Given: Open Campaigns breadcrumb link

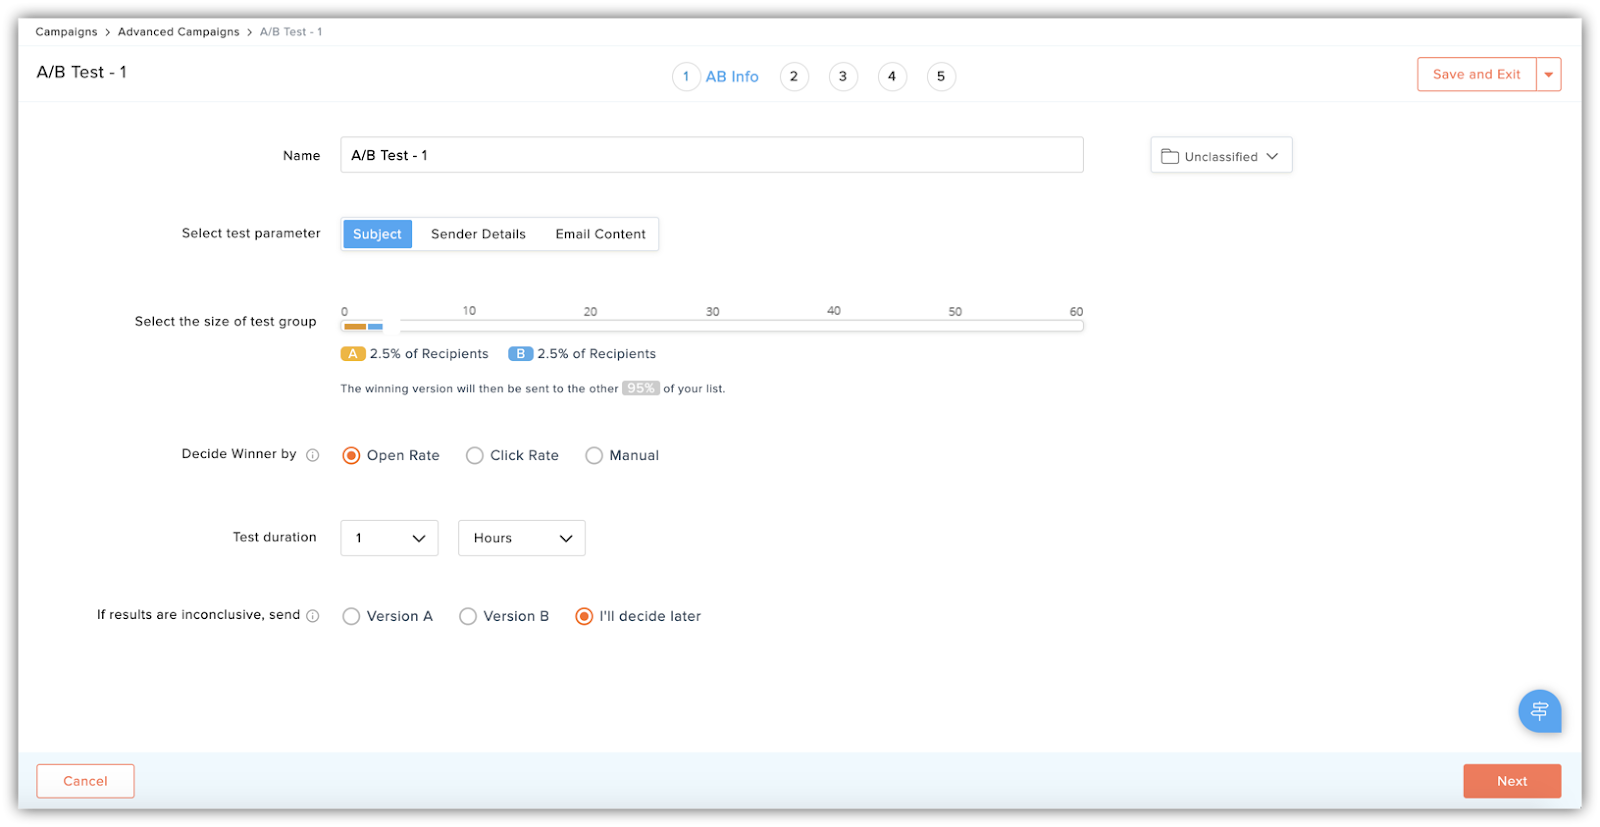Looking at the screenshot, I should (x=66, y=32).
